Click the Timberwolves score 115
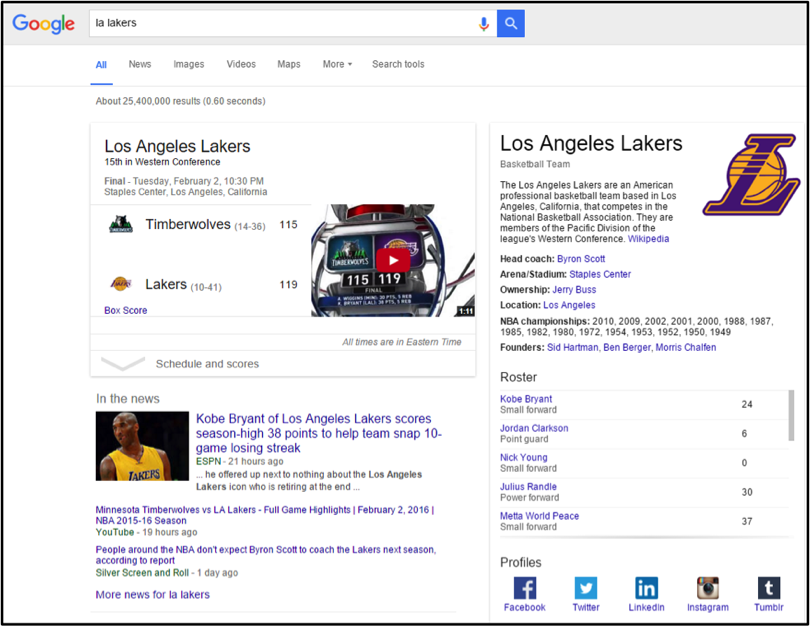 tap(288, 225)
